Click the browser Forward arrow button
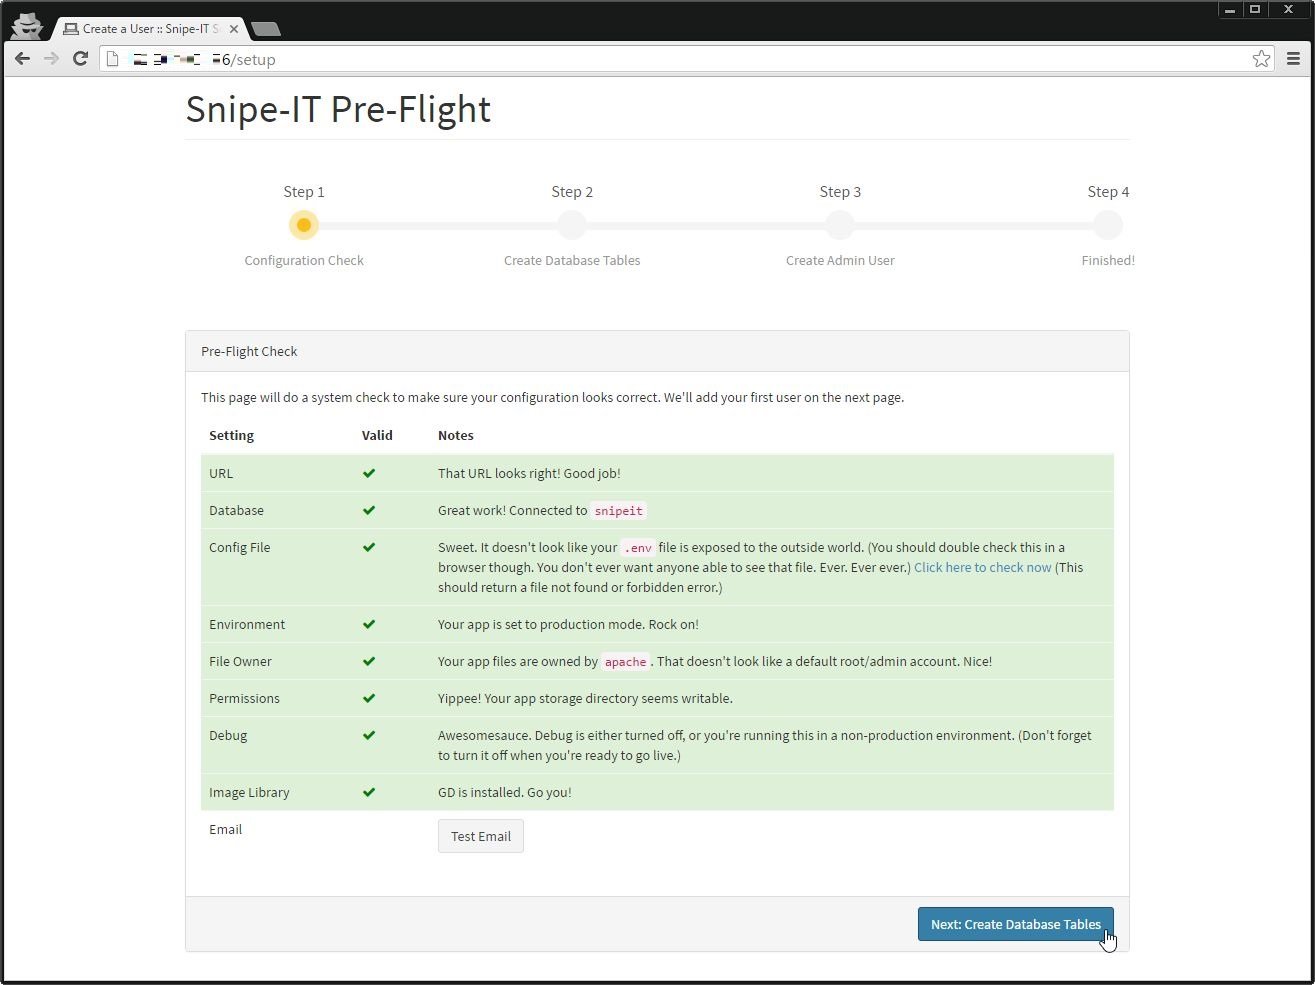The width and height of the screenshot is (1315, 985). point(51,59)
